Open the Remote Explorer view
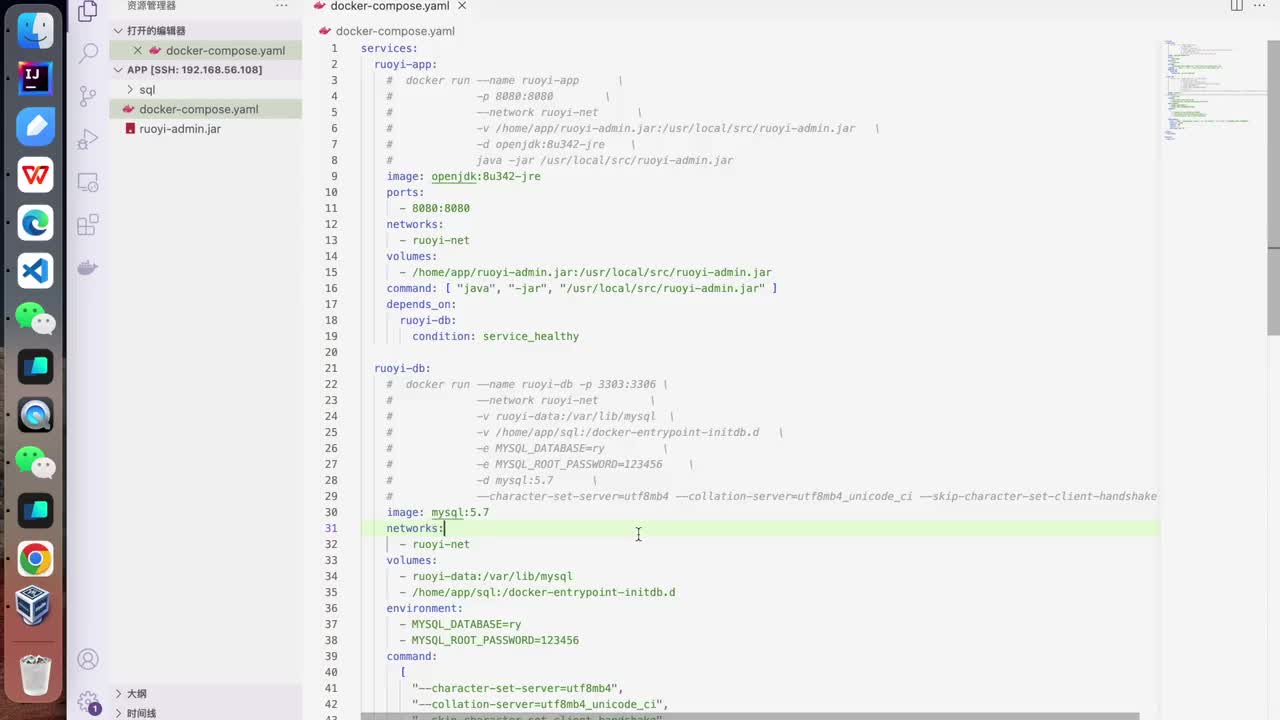This screenshot has width=1280, height=720. 88,182
